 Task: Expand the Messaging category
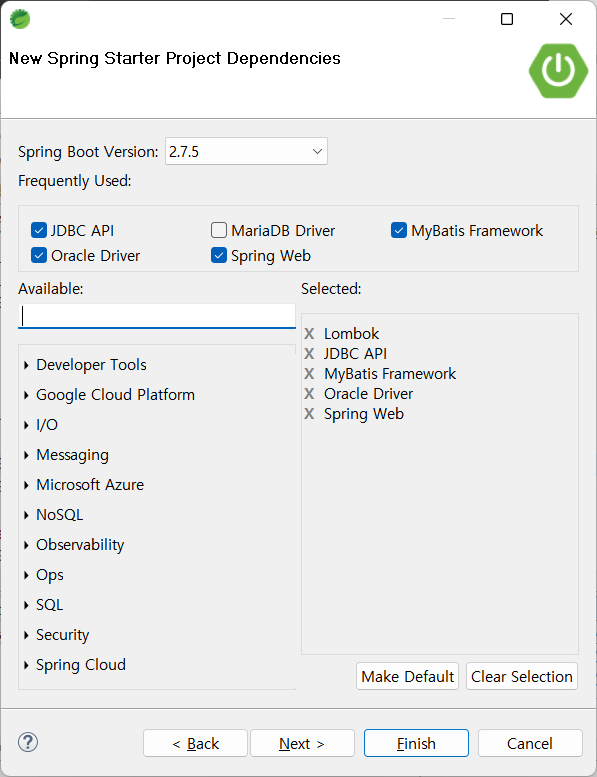point(26,455)
